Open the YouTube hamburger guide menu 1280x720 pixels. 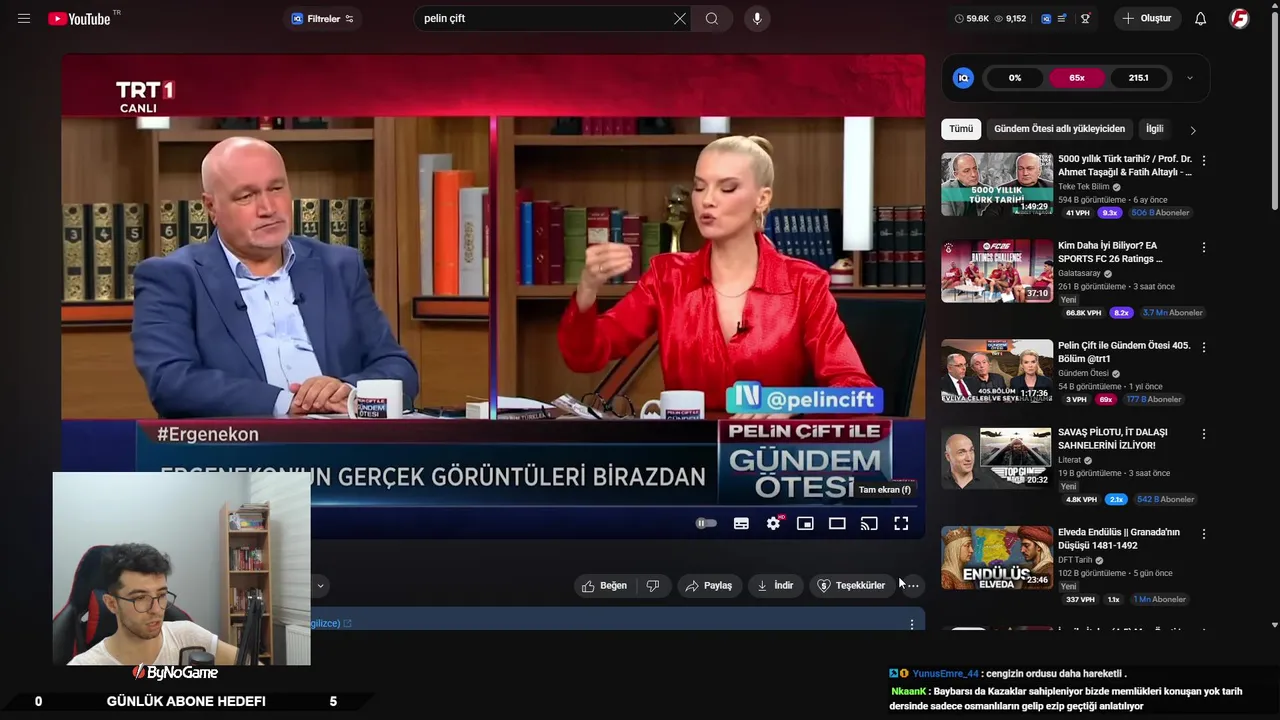point(24,18)
